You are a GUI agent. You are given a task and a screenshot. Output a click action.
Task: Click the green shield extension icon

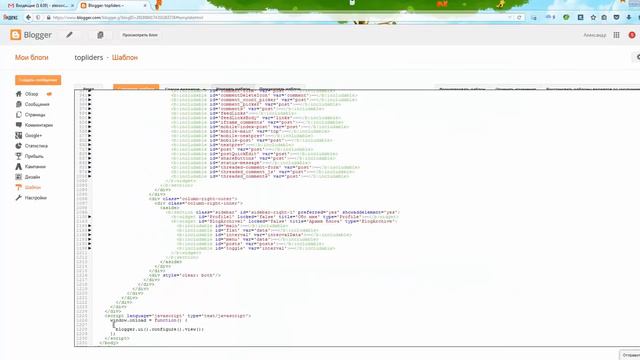pyautogui.click(x=566, y=18)
